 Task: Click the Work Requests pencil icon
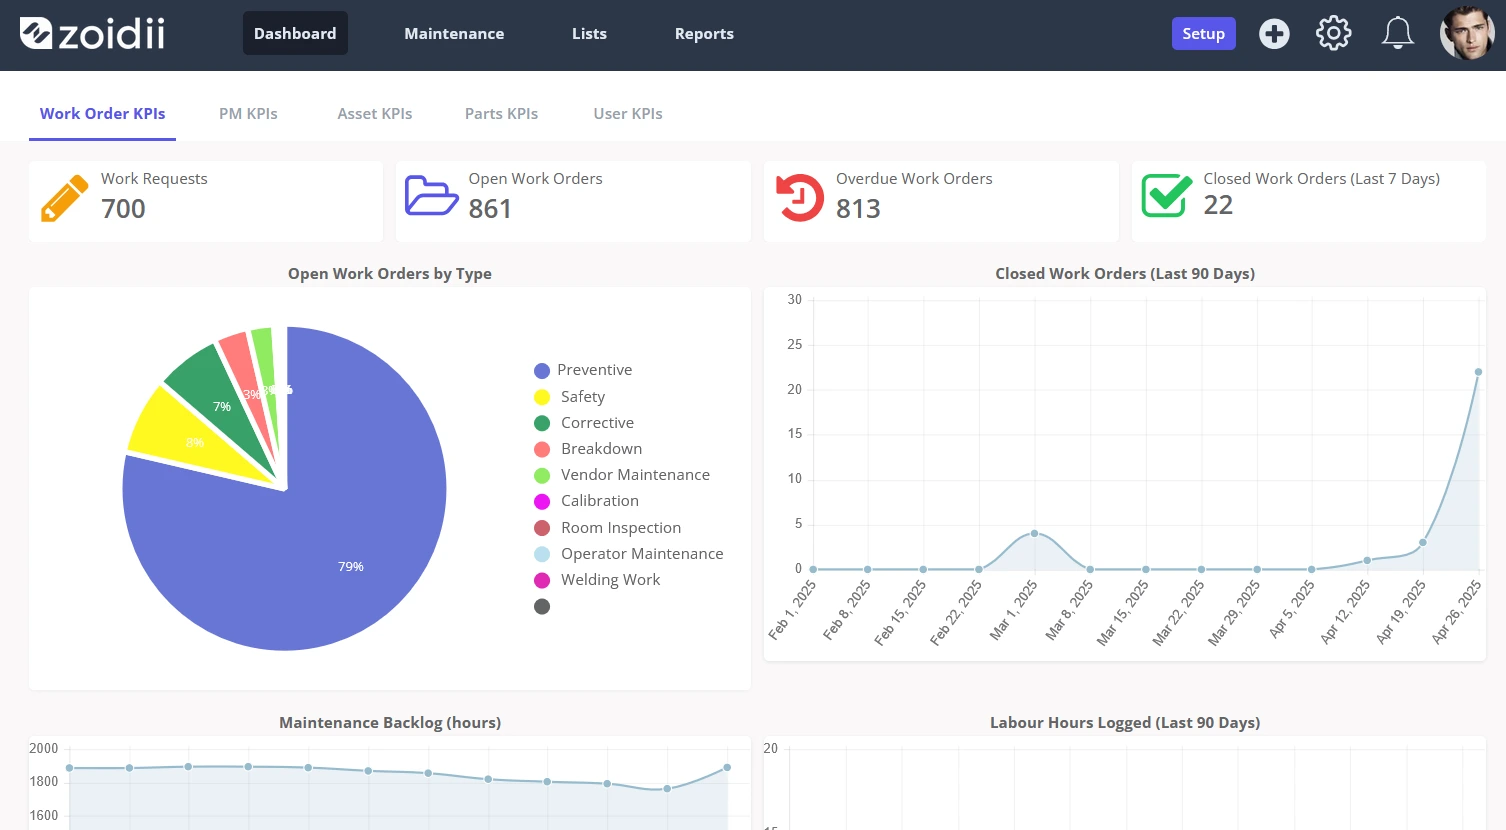(x=65, y=198)
